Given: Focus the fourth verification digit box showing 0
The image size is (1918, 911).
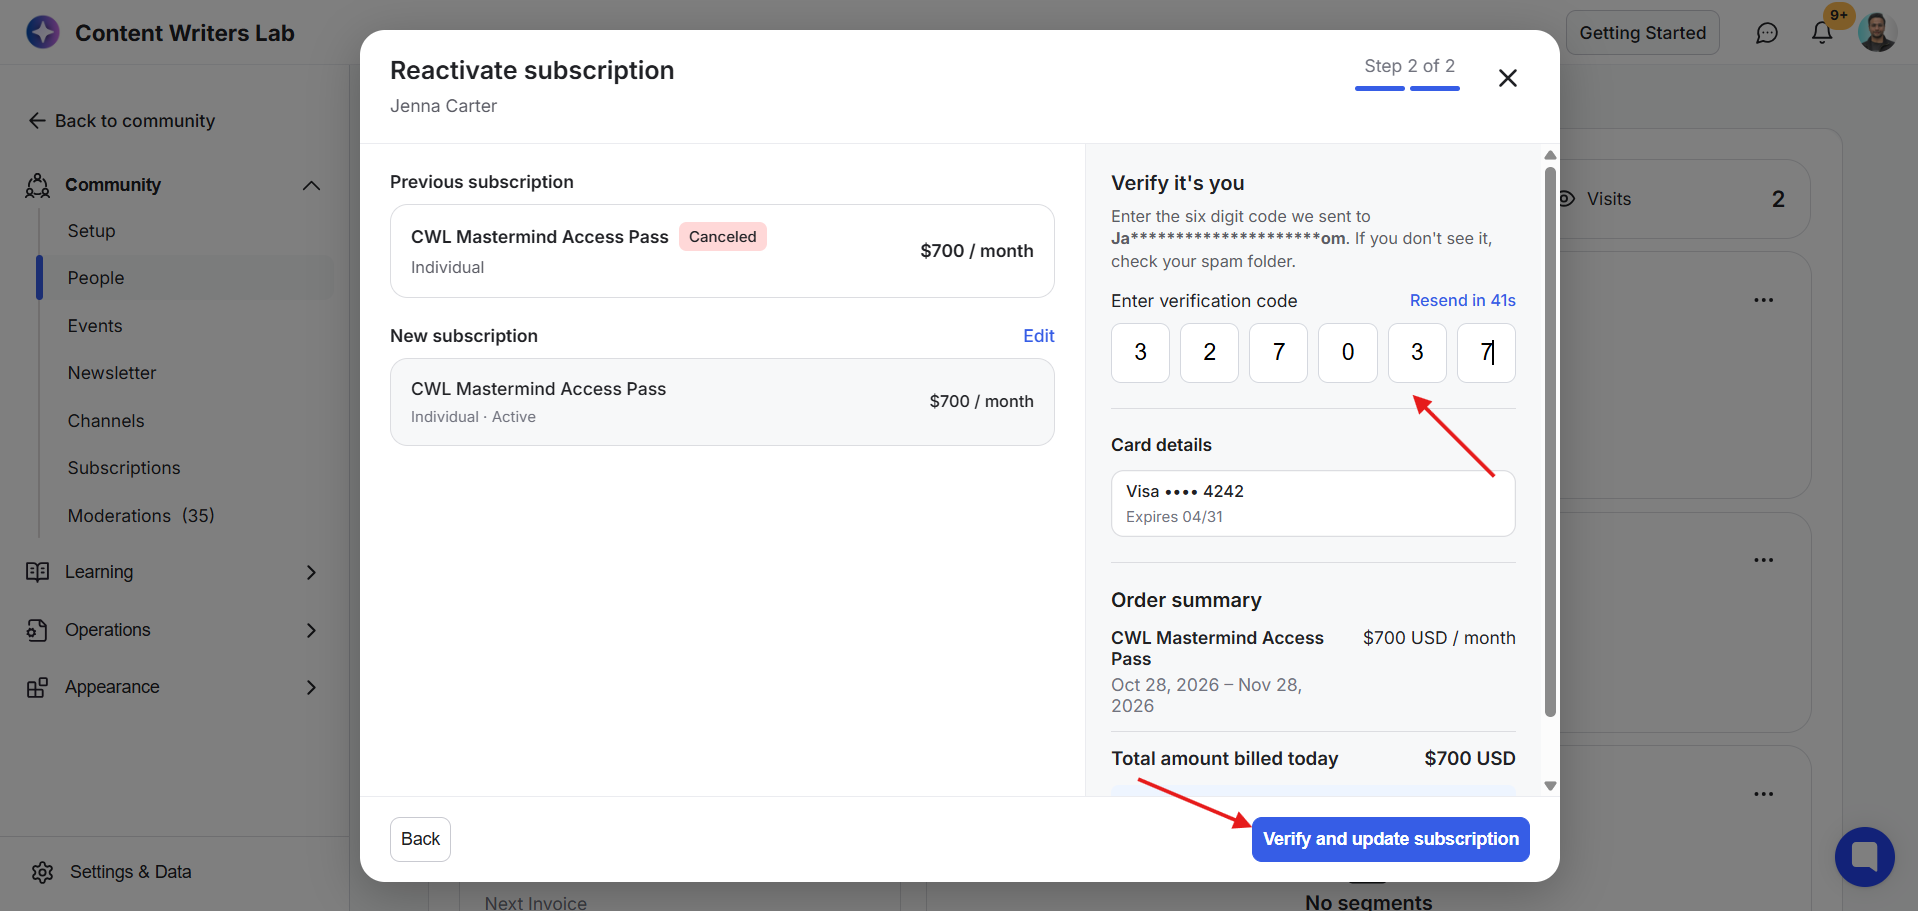Looking at the screenshot, I should tap(1348, 353).
